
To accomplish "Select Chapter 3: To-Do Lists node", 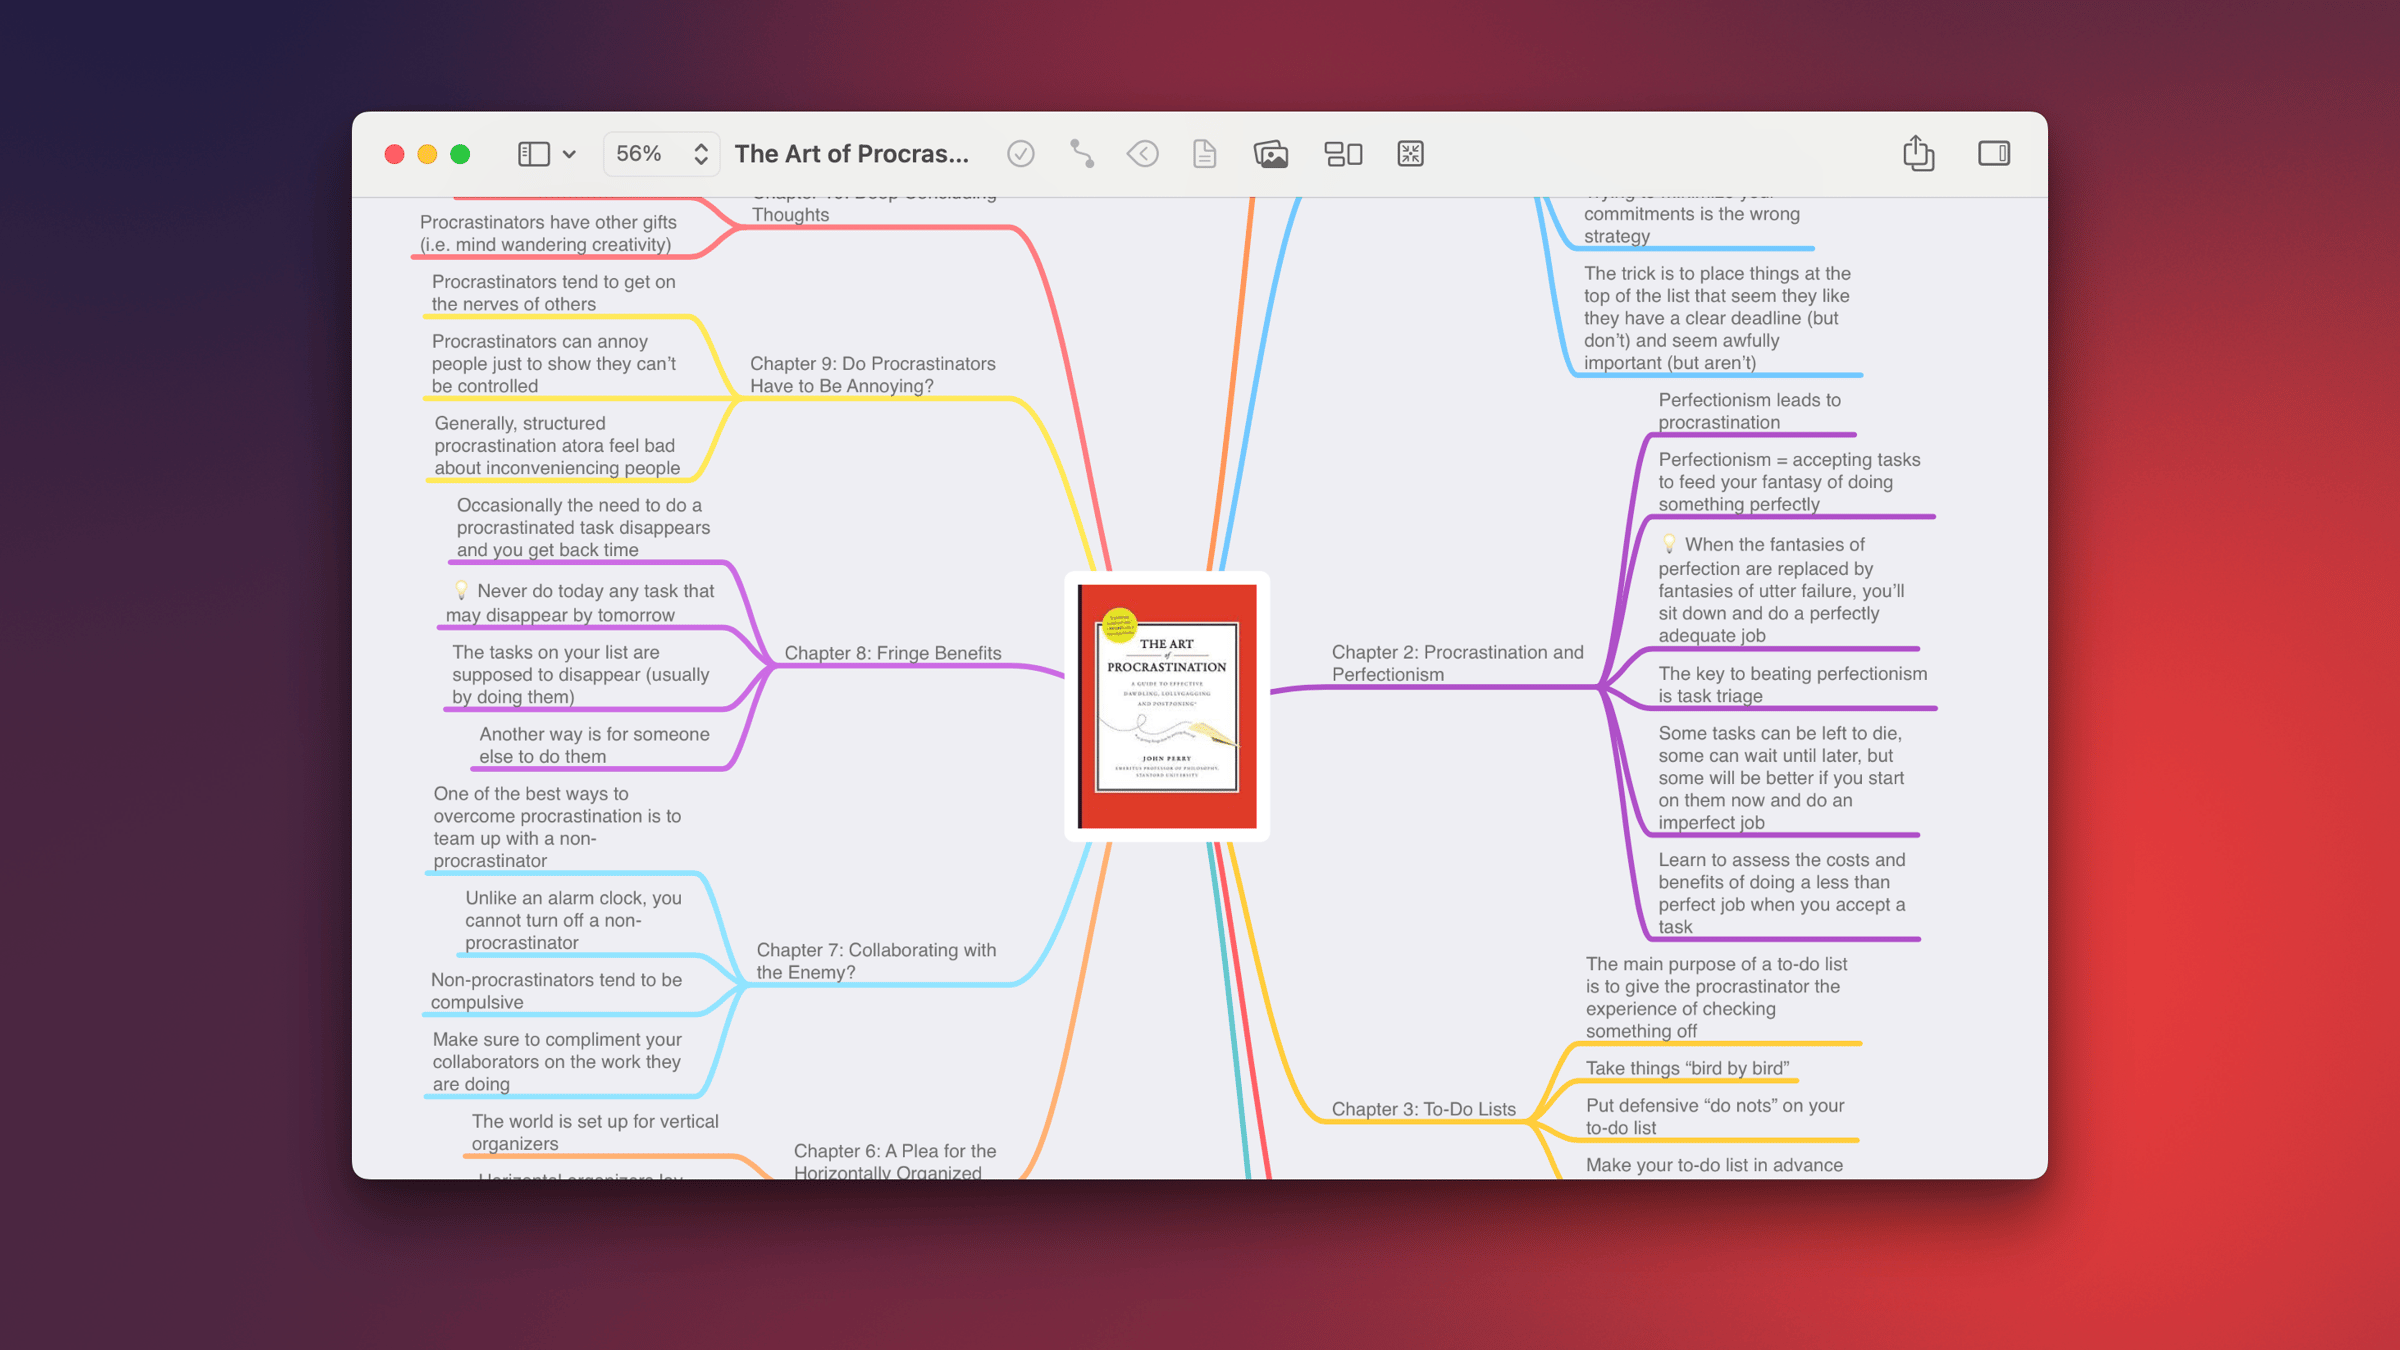I will (1423, 1109).
